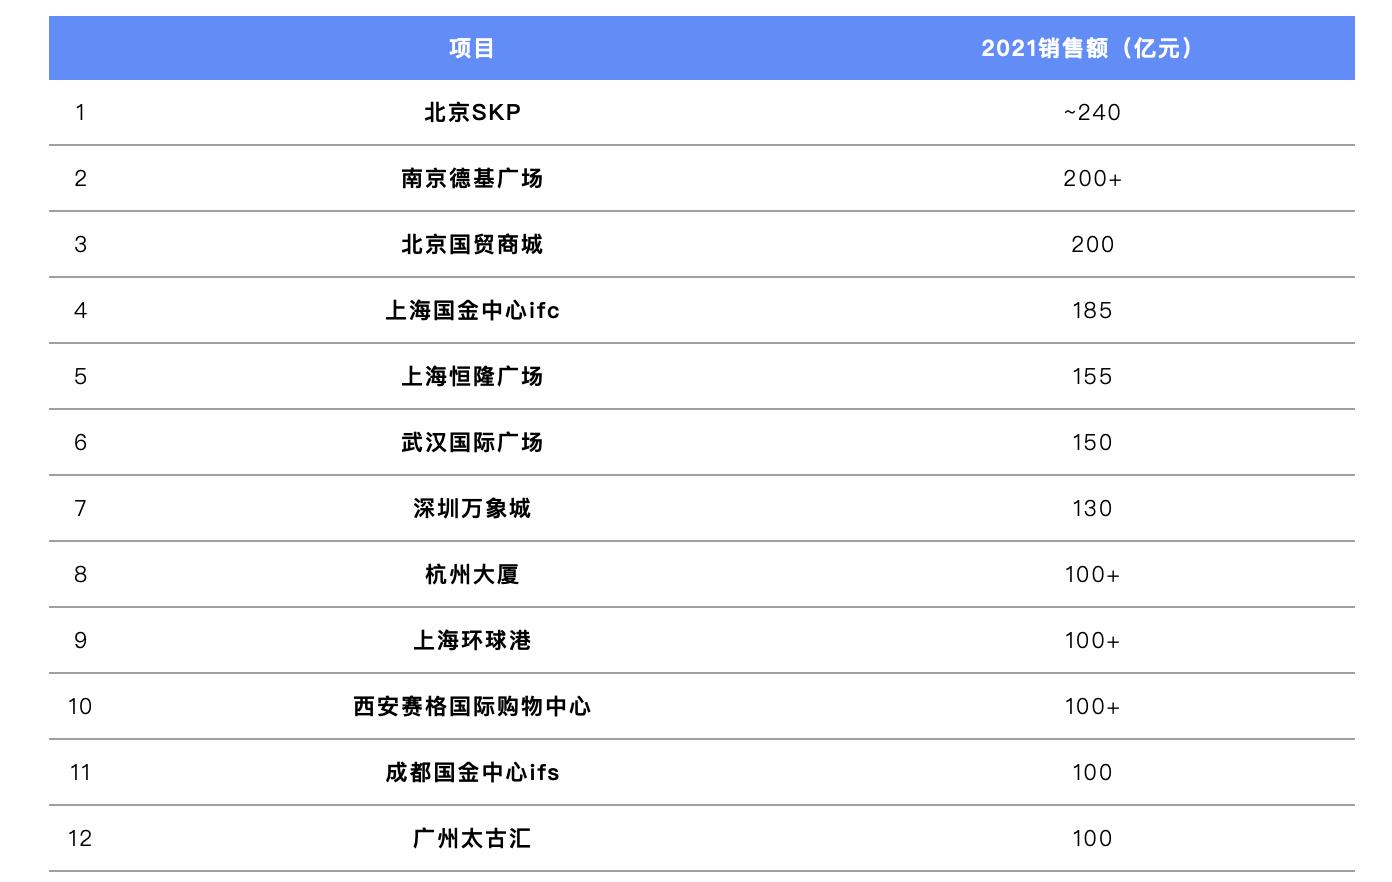This screenshot has height=882, width=1392.
Task: Click the 155 sales value
Action: 1091,376
